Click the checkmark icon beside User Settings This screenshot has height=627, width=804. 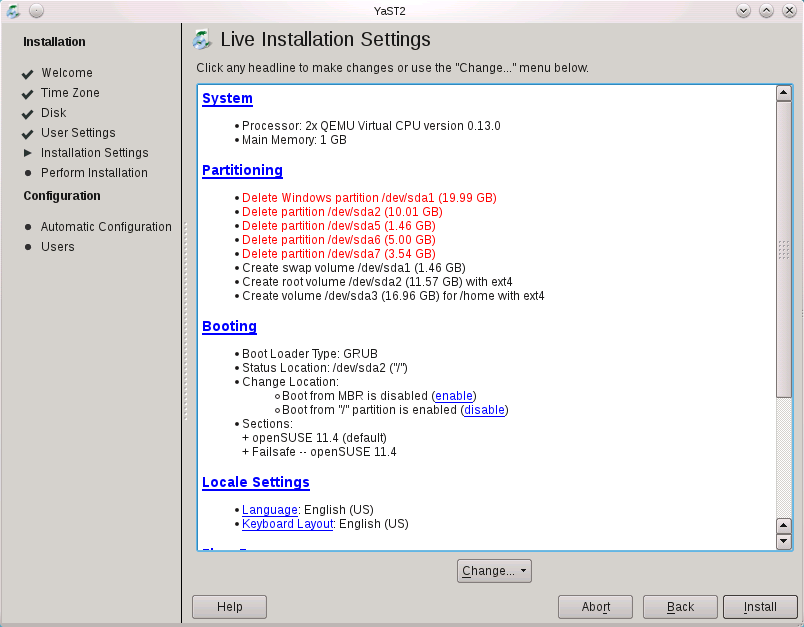[27, 133]
